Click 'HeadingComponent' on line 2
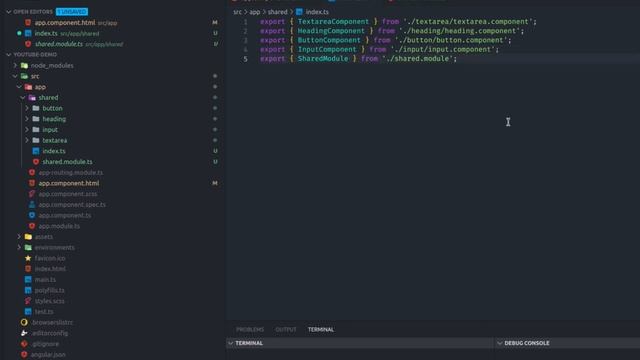This screenshot has height=360, width=640. [x=331, y=31]
